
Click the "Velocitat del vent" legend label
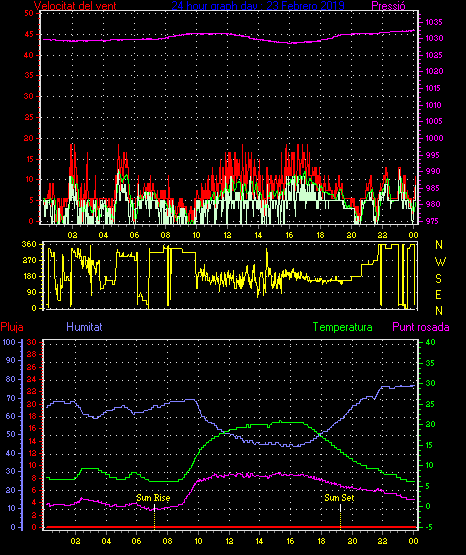[x=75, y=6]
